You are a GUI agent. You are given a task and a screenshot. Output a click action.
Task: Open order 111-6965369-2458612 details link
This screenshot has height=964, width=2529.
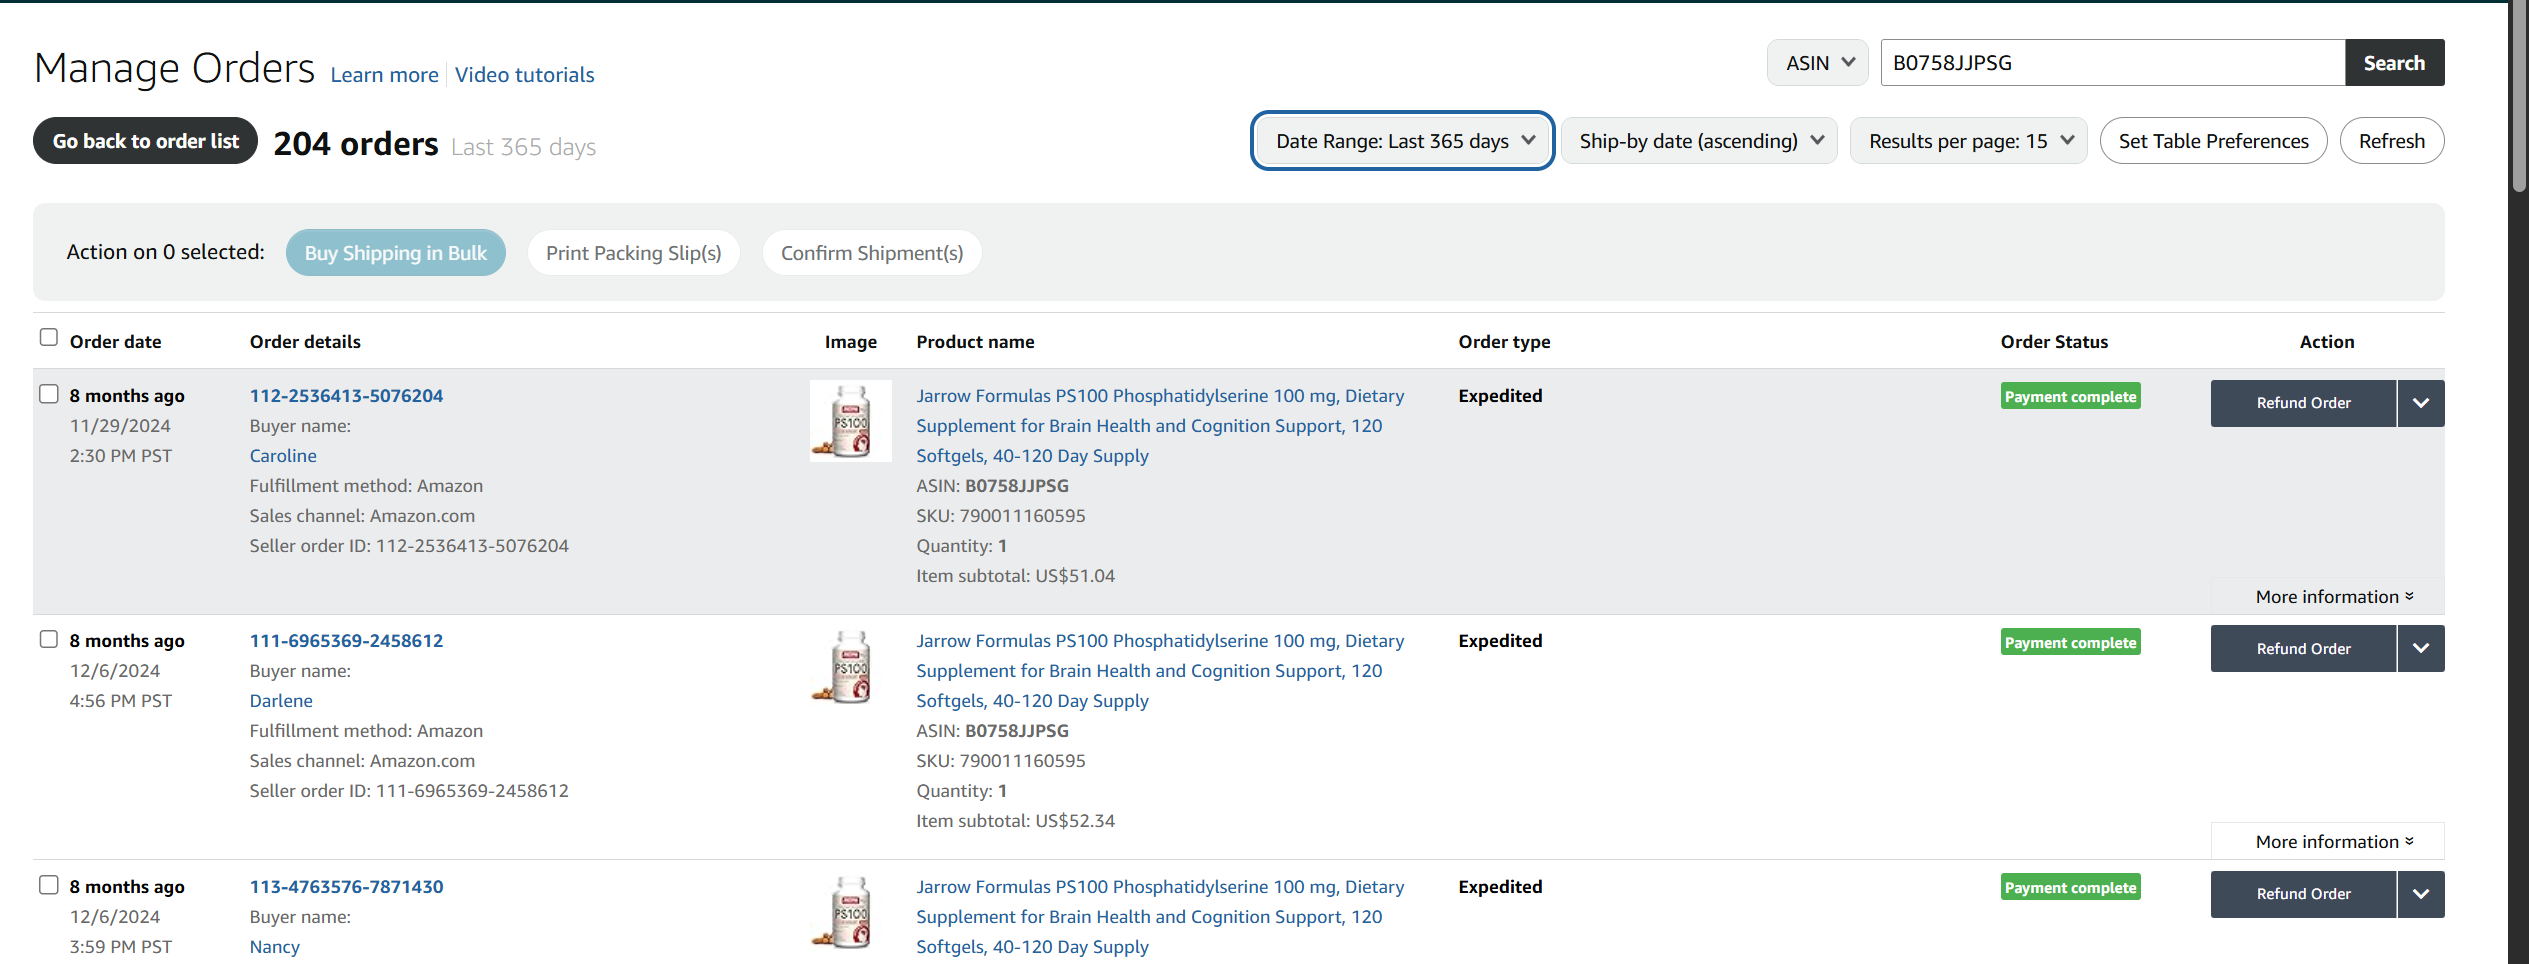coord(346,641)
